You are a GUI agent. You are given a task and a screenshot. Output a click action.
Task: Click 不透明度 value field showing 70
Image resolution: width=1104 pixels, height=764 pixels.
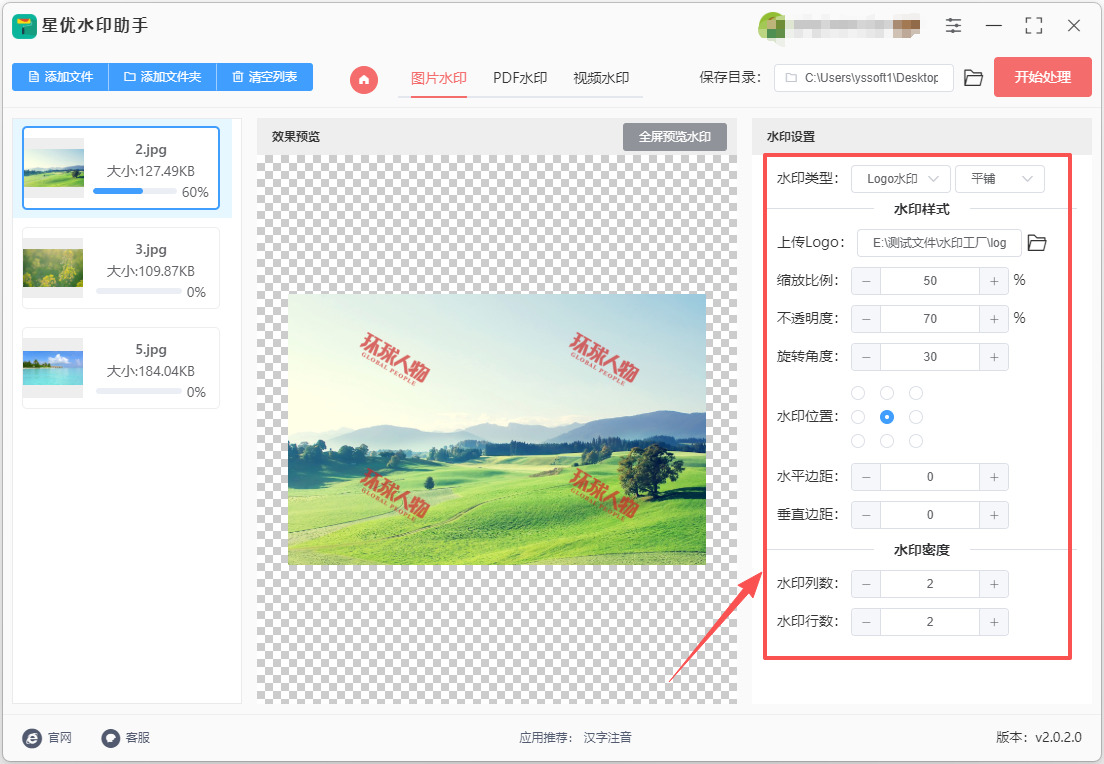[929, 319]
